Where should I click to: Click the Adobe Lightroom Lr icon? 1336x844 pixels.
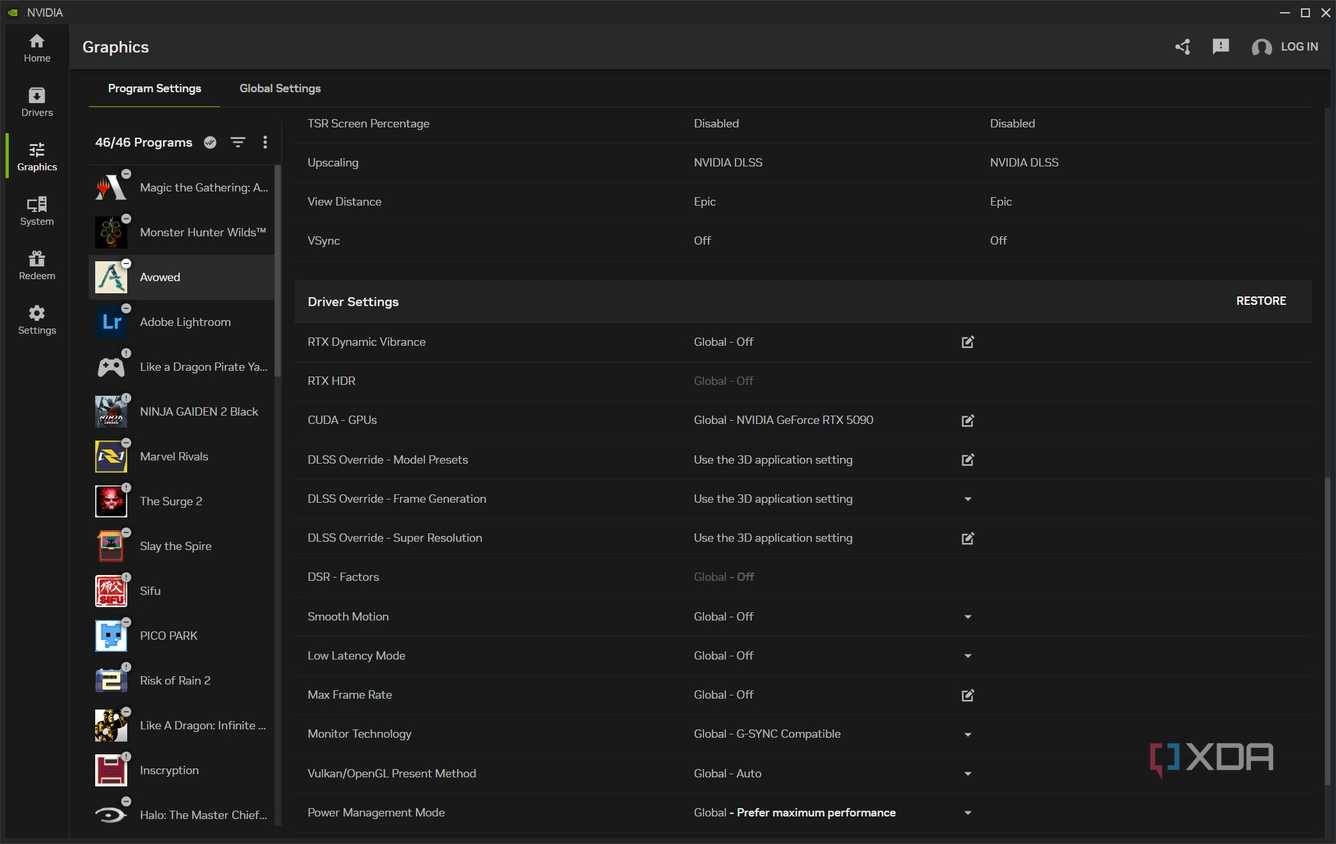111,322
